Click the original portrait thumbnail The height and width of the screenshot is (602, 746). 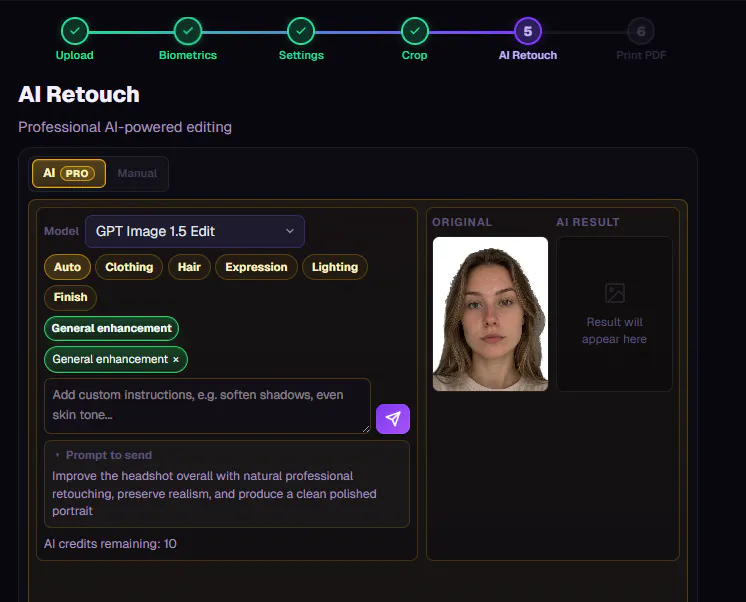click(x=490, y=314)
